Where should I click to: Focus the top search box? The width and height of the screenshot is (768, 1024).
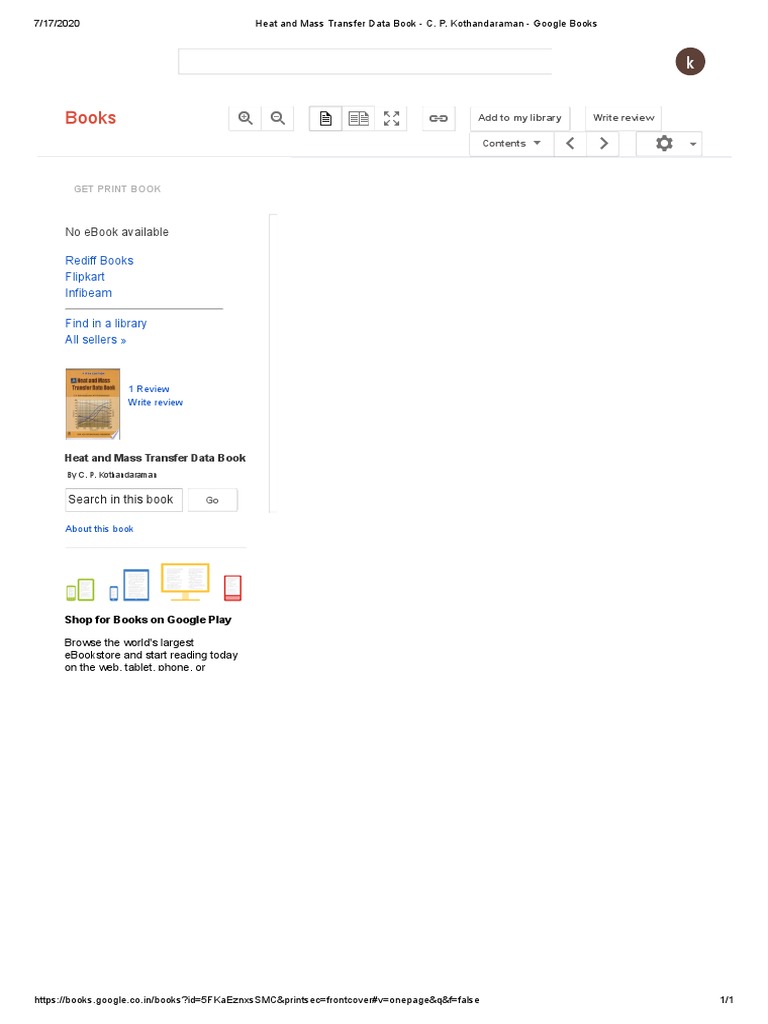click(x=365, y=61)
